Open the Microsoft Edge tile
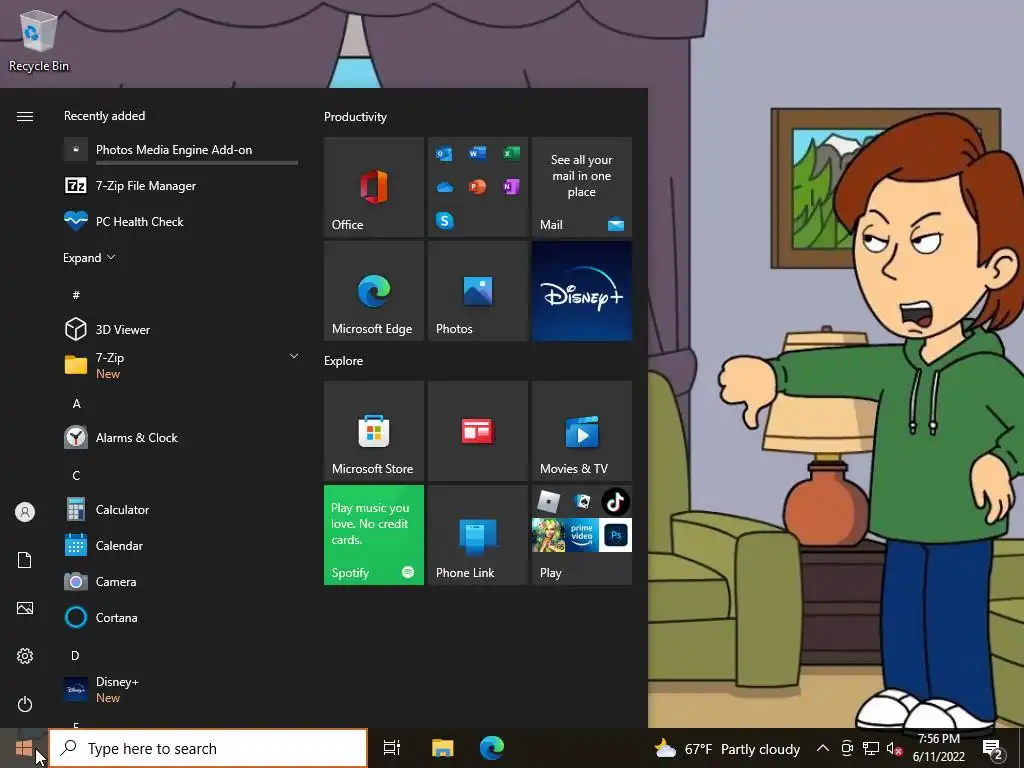1024x768 pixels. pyautogui.click(x=374, y=291)
